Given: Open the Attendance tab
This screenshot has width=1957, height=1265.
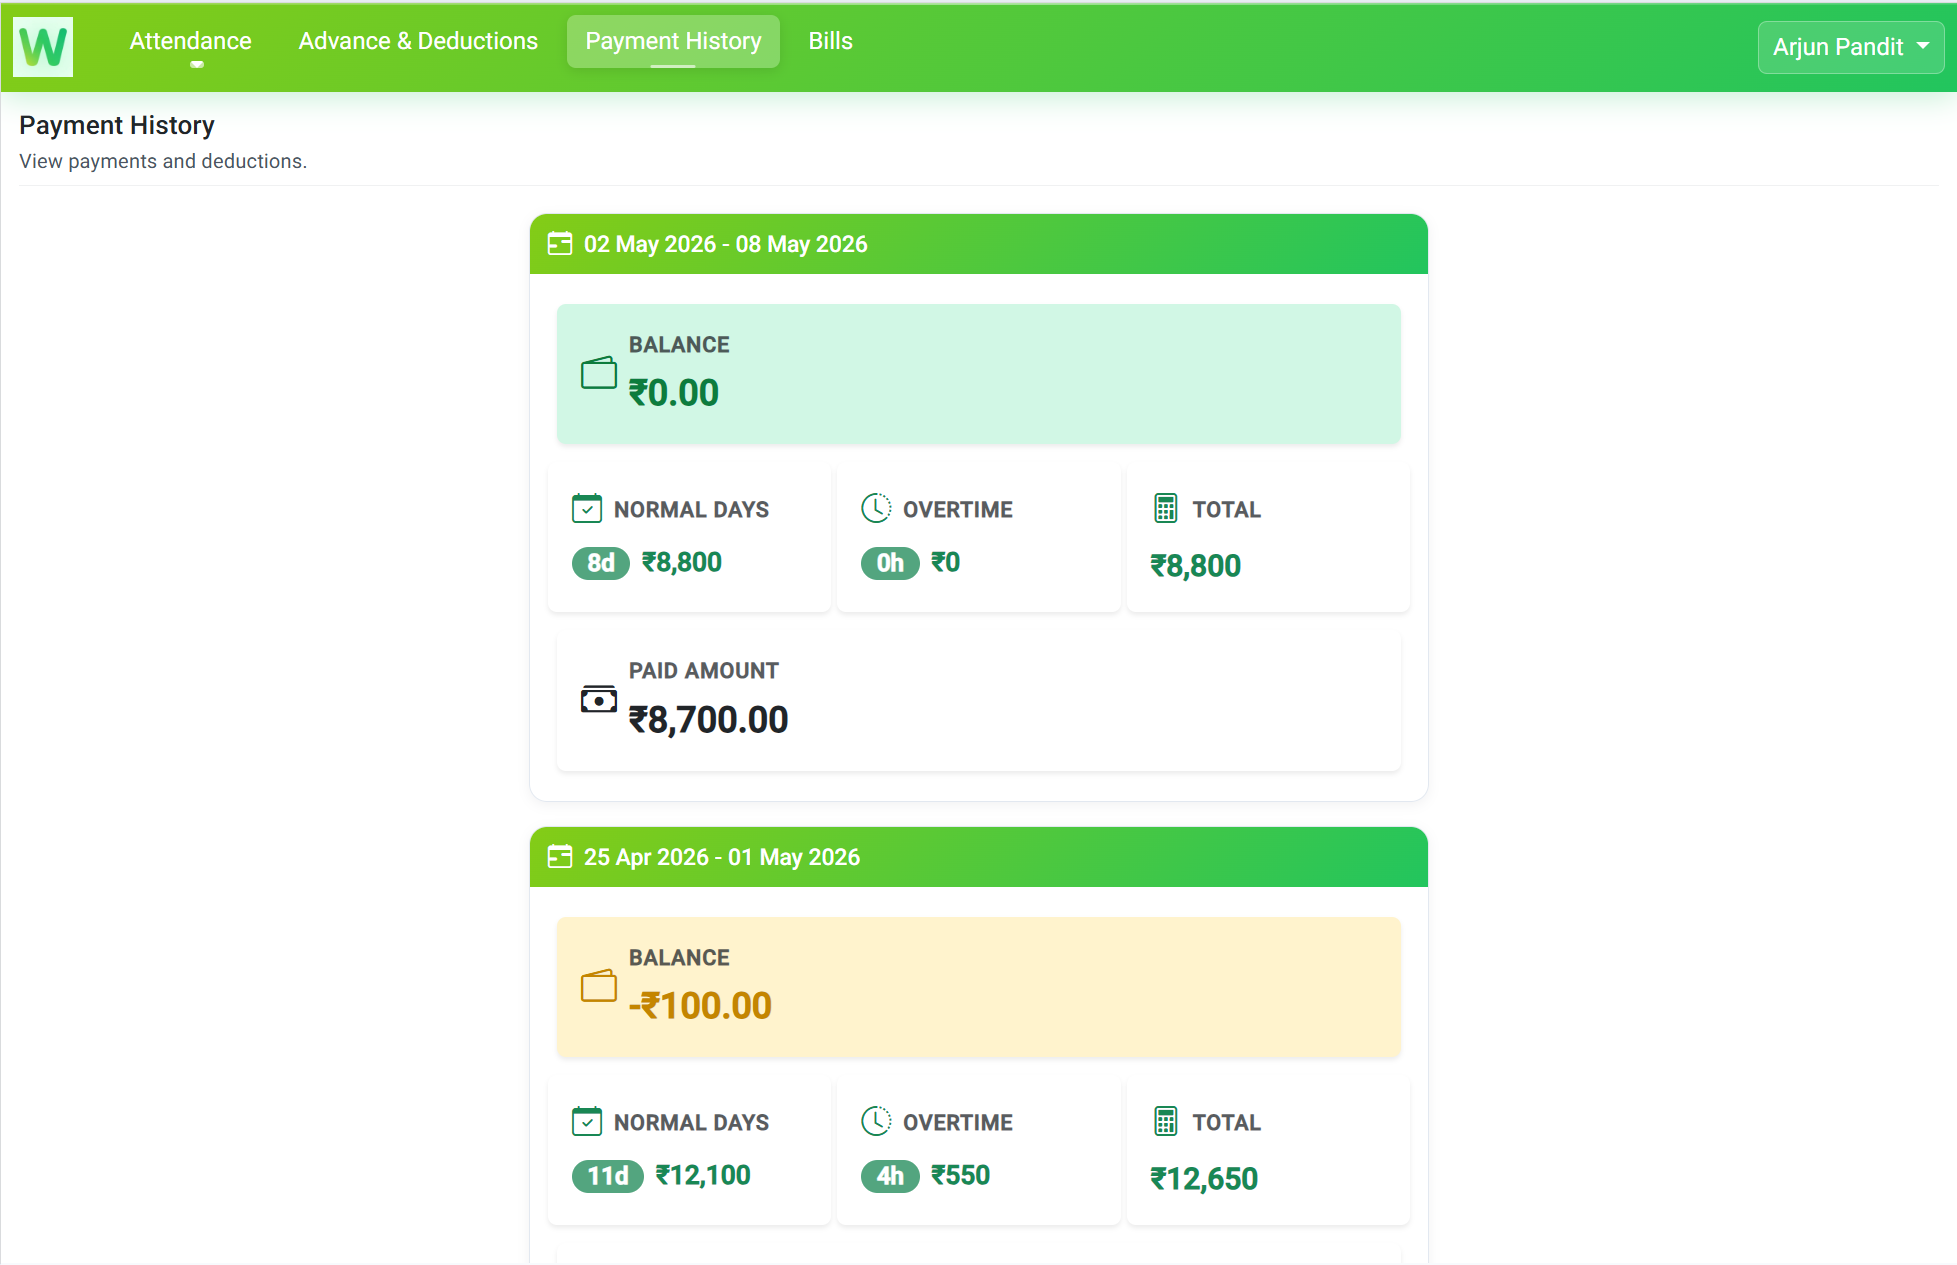Looking at the screenshot, I should 190,41.
